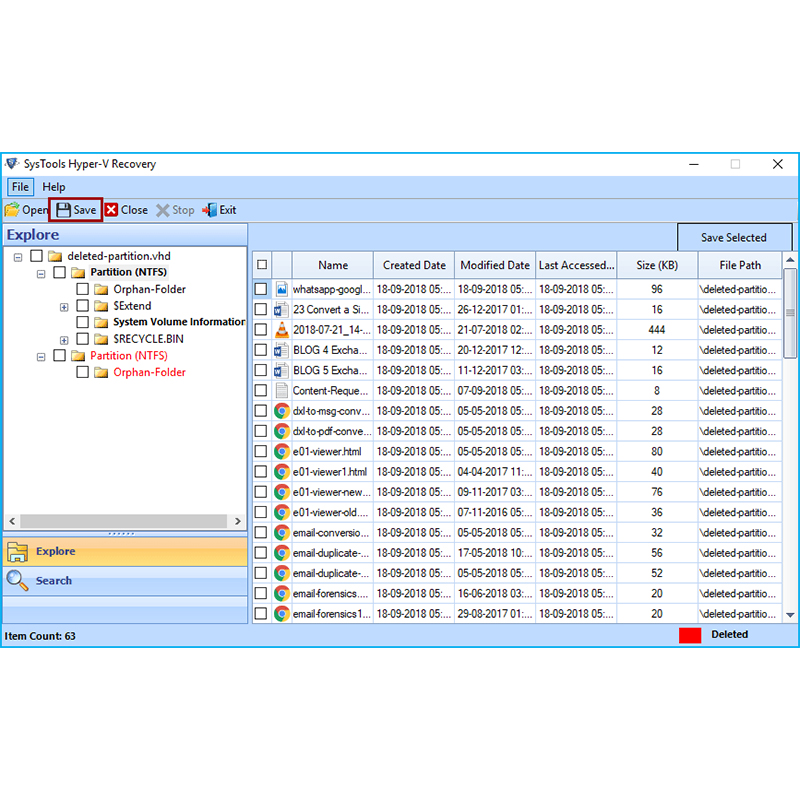Collapse the black Partition (NTFS) node
The height and width of the screenshot is (800, 800).
41,274
